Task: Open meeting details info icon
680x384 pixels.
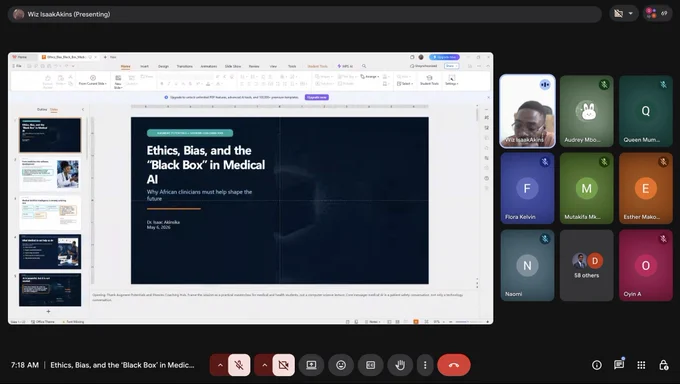Action: pos(597,365)
